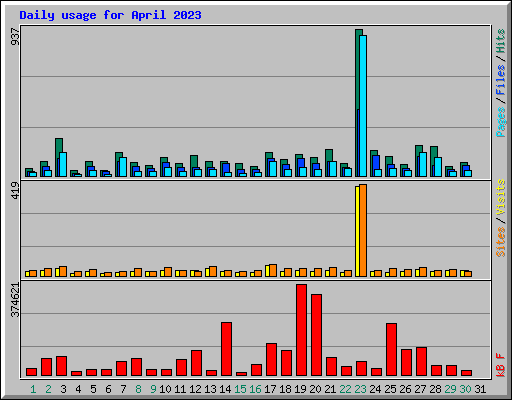Click the red KB bar for day 20
The height and width of the screenshot is (400, 512).
pyautogui.click(x=316, y=335)
